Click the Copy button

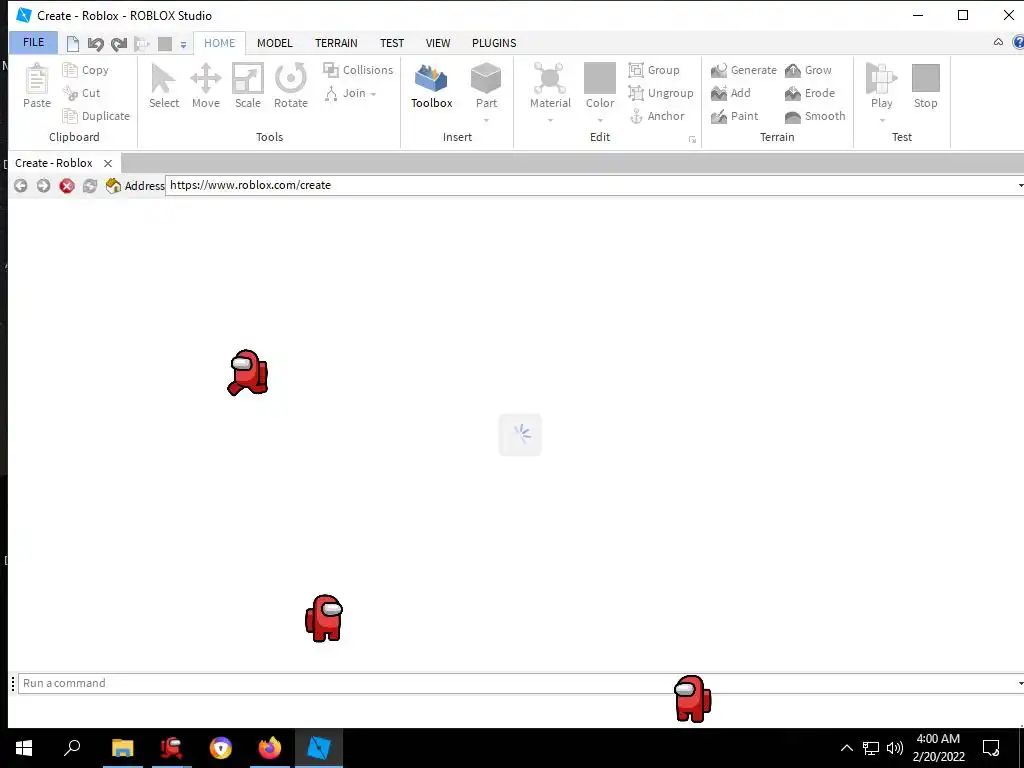[86, 70]
